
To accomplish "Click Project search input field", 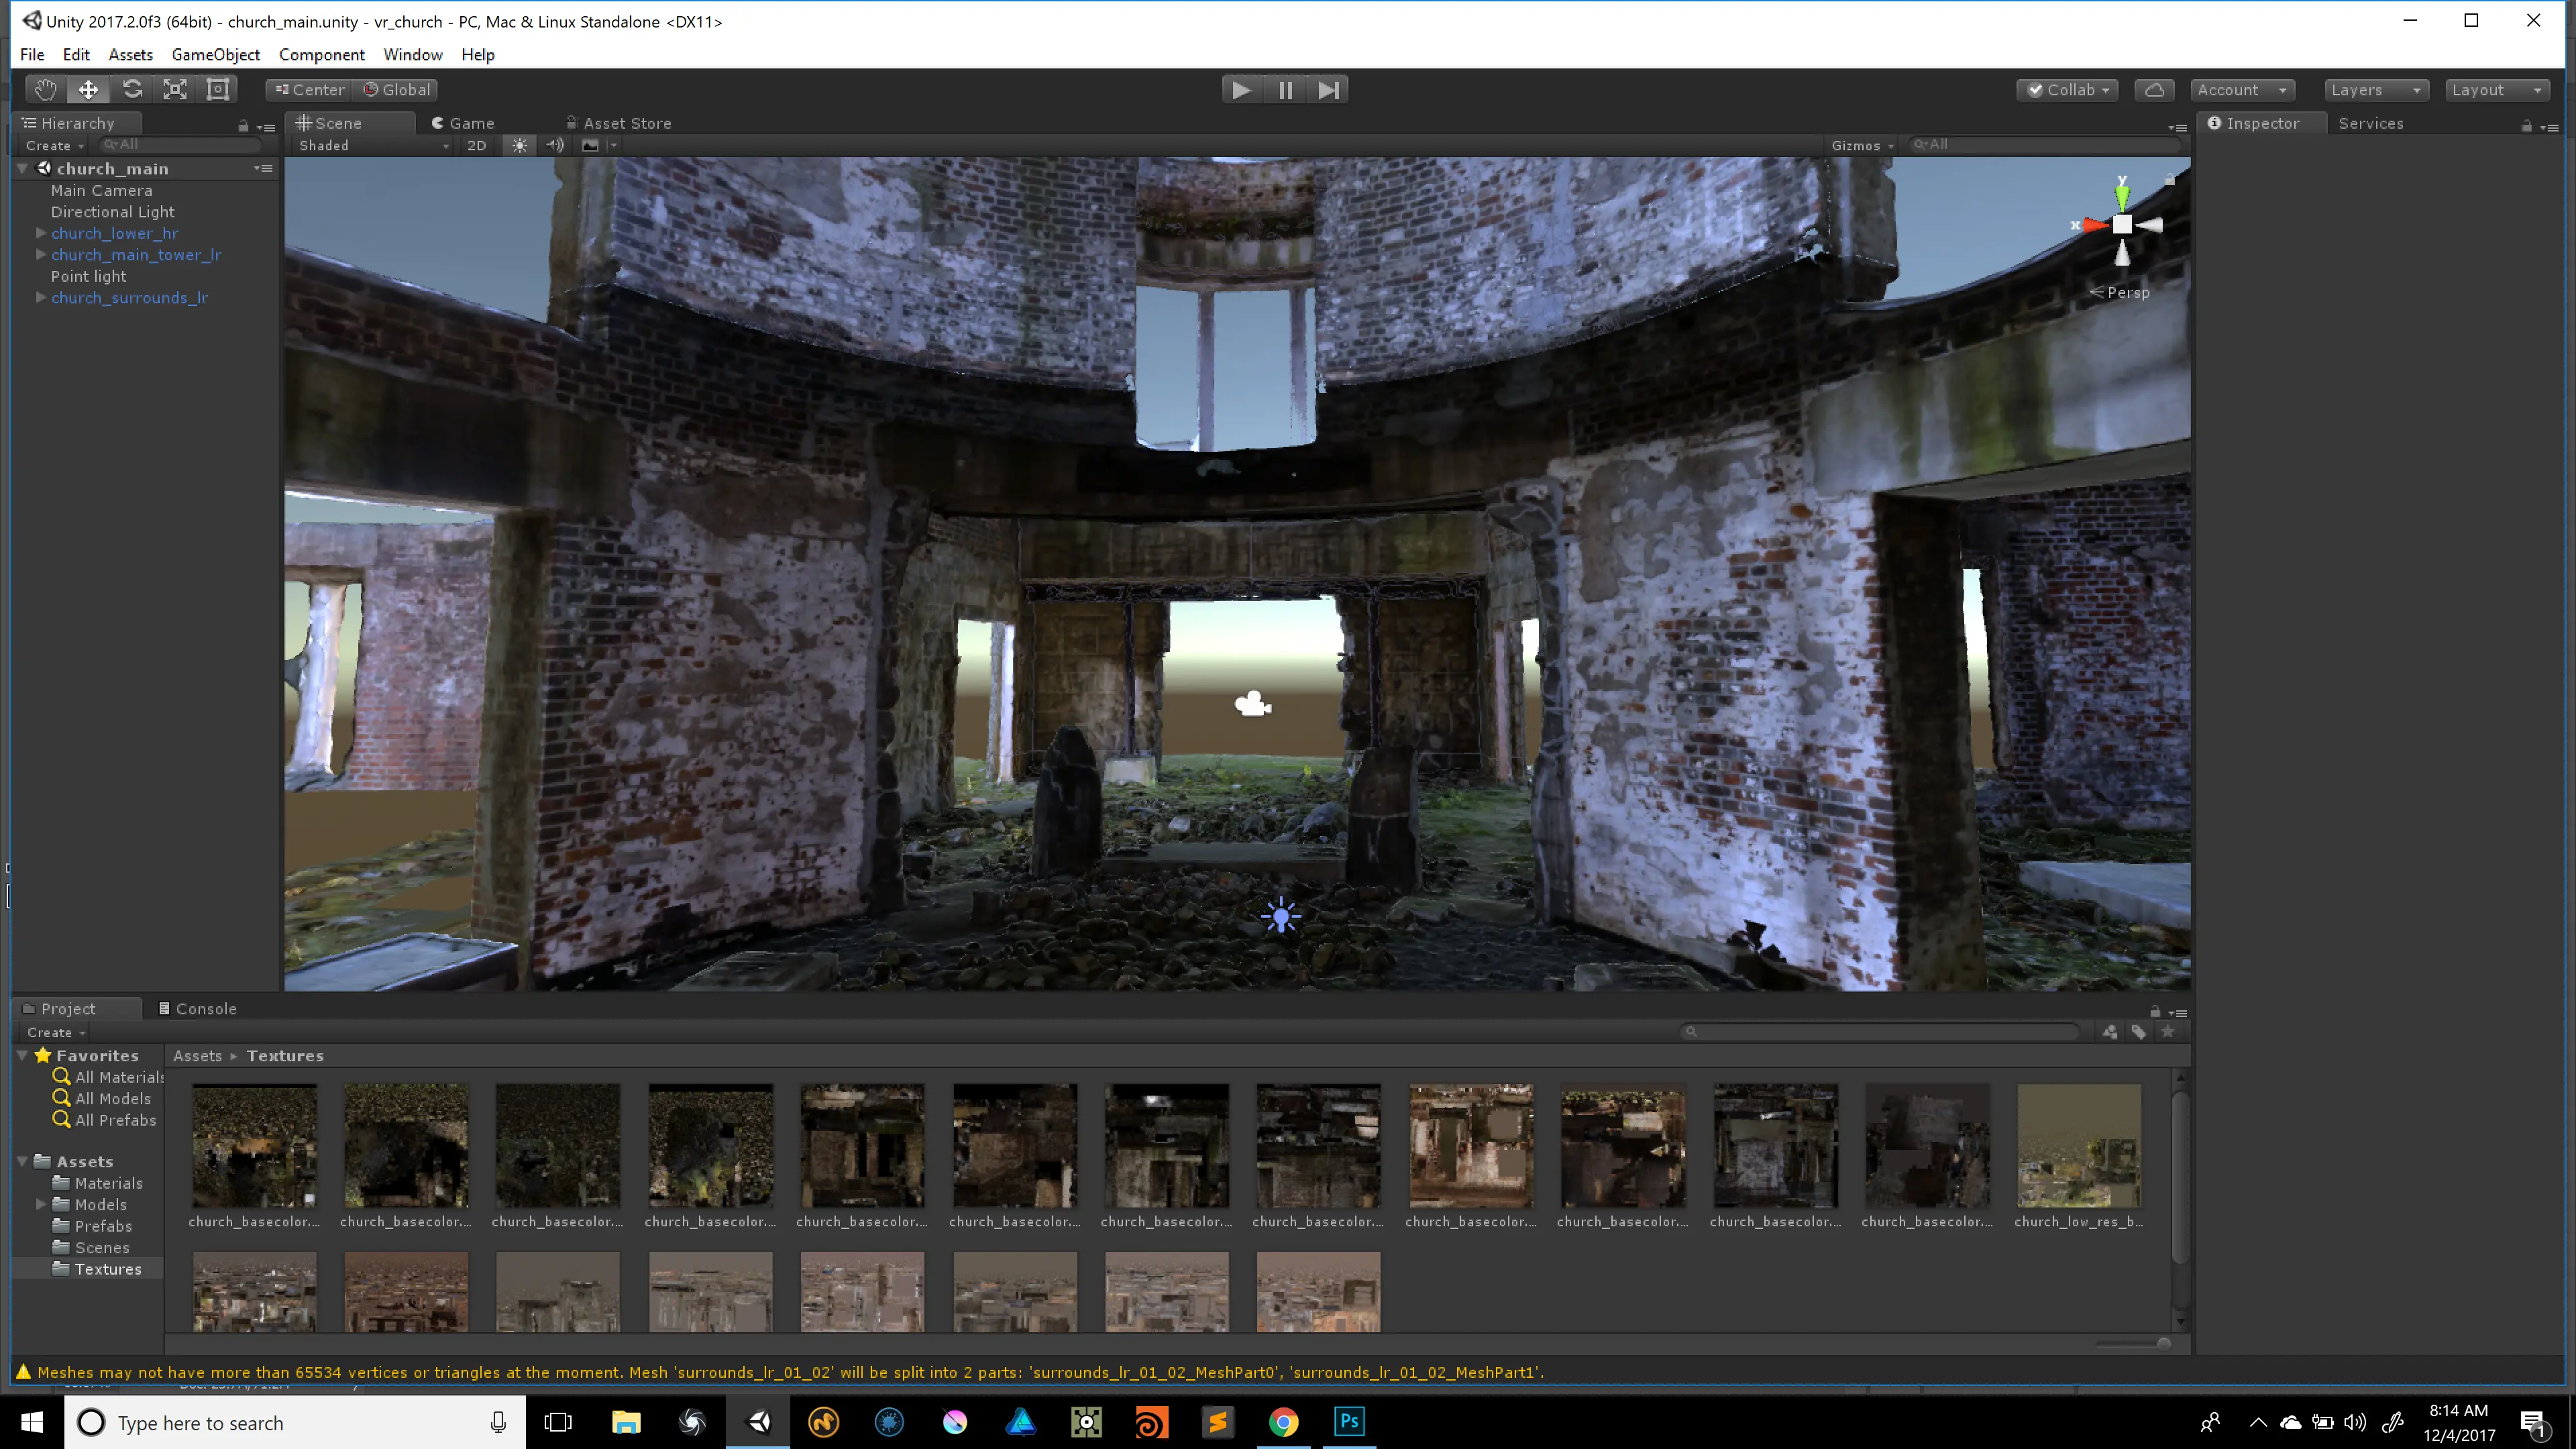I will pyautogui.click(x=1880, y=1032).
